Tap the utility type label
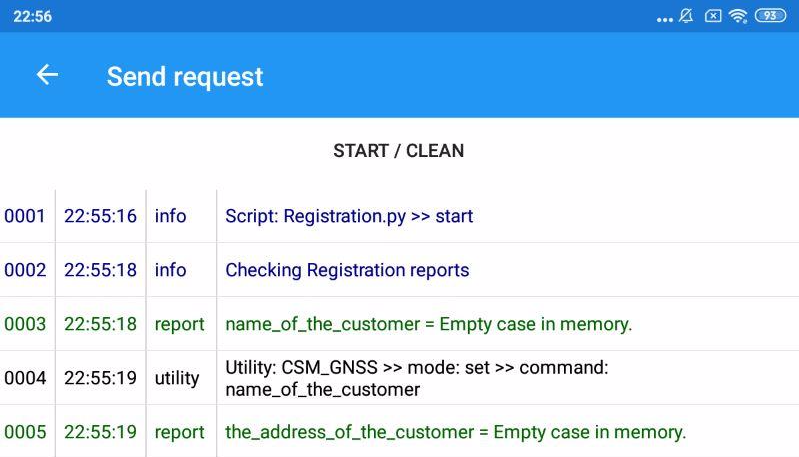The width and height of the screenshot is (799, 457). coord(177,378)
